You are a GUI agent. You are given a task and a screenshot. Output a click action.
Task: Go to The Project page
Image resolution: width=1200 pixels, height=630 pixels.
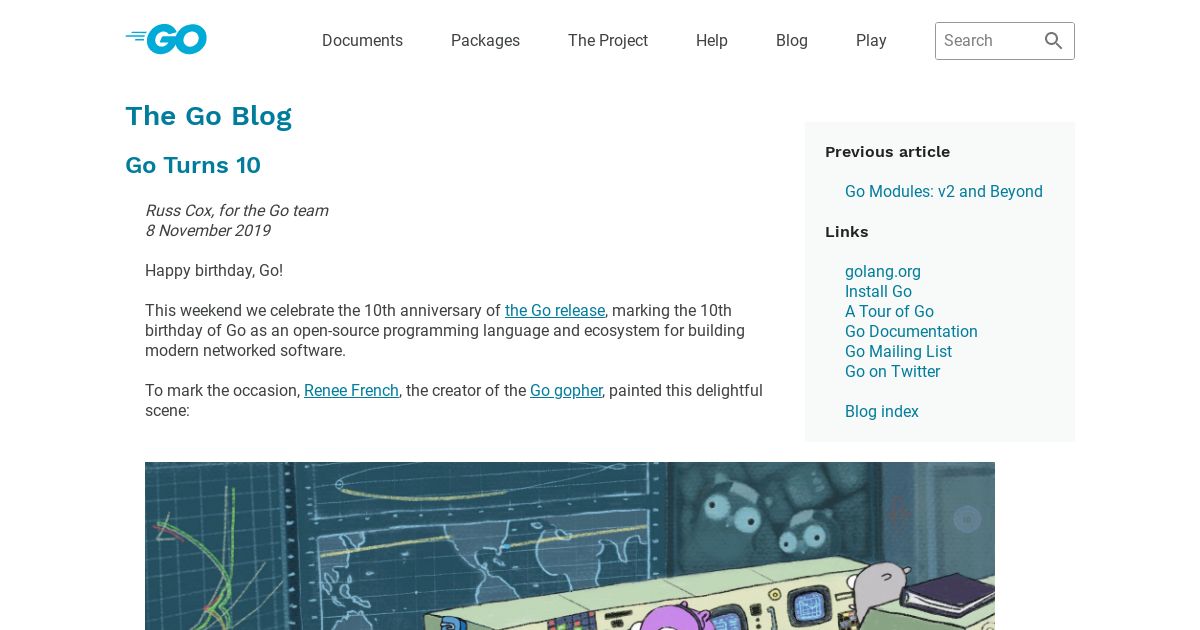(608, 41)
